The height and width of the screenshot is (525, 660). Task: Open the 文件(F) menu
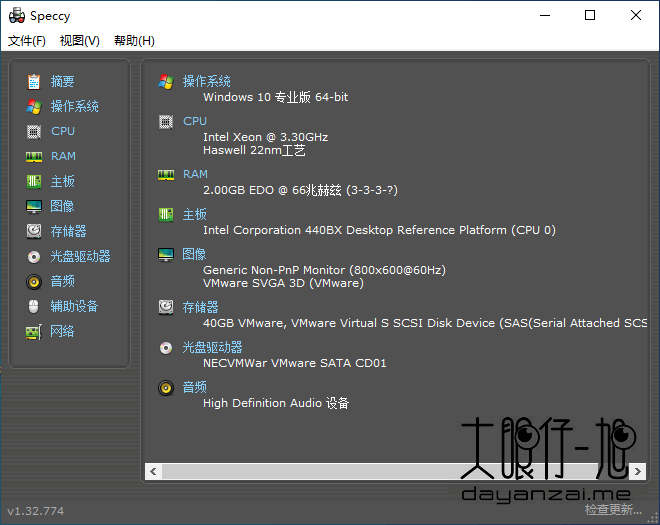[x=27, y=41]
